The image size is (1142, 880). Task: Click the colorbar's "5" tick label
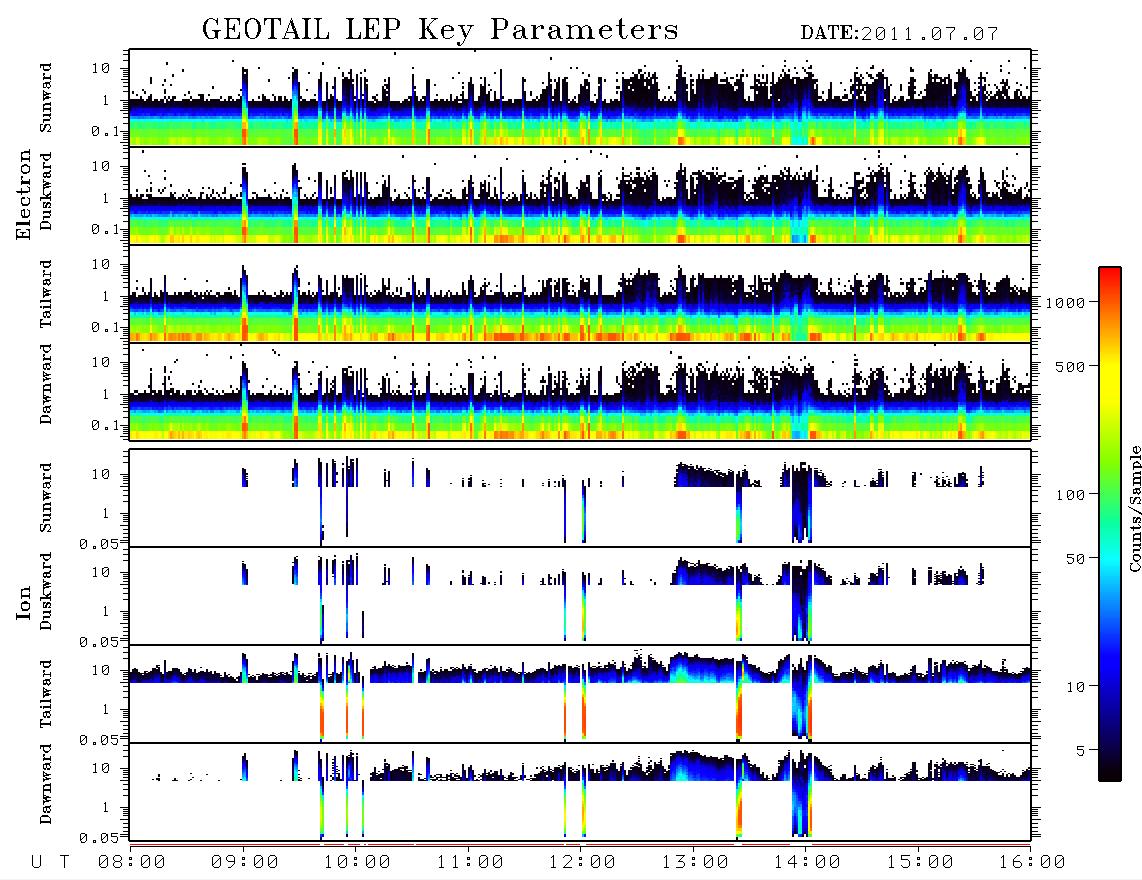coord(1081,751)
